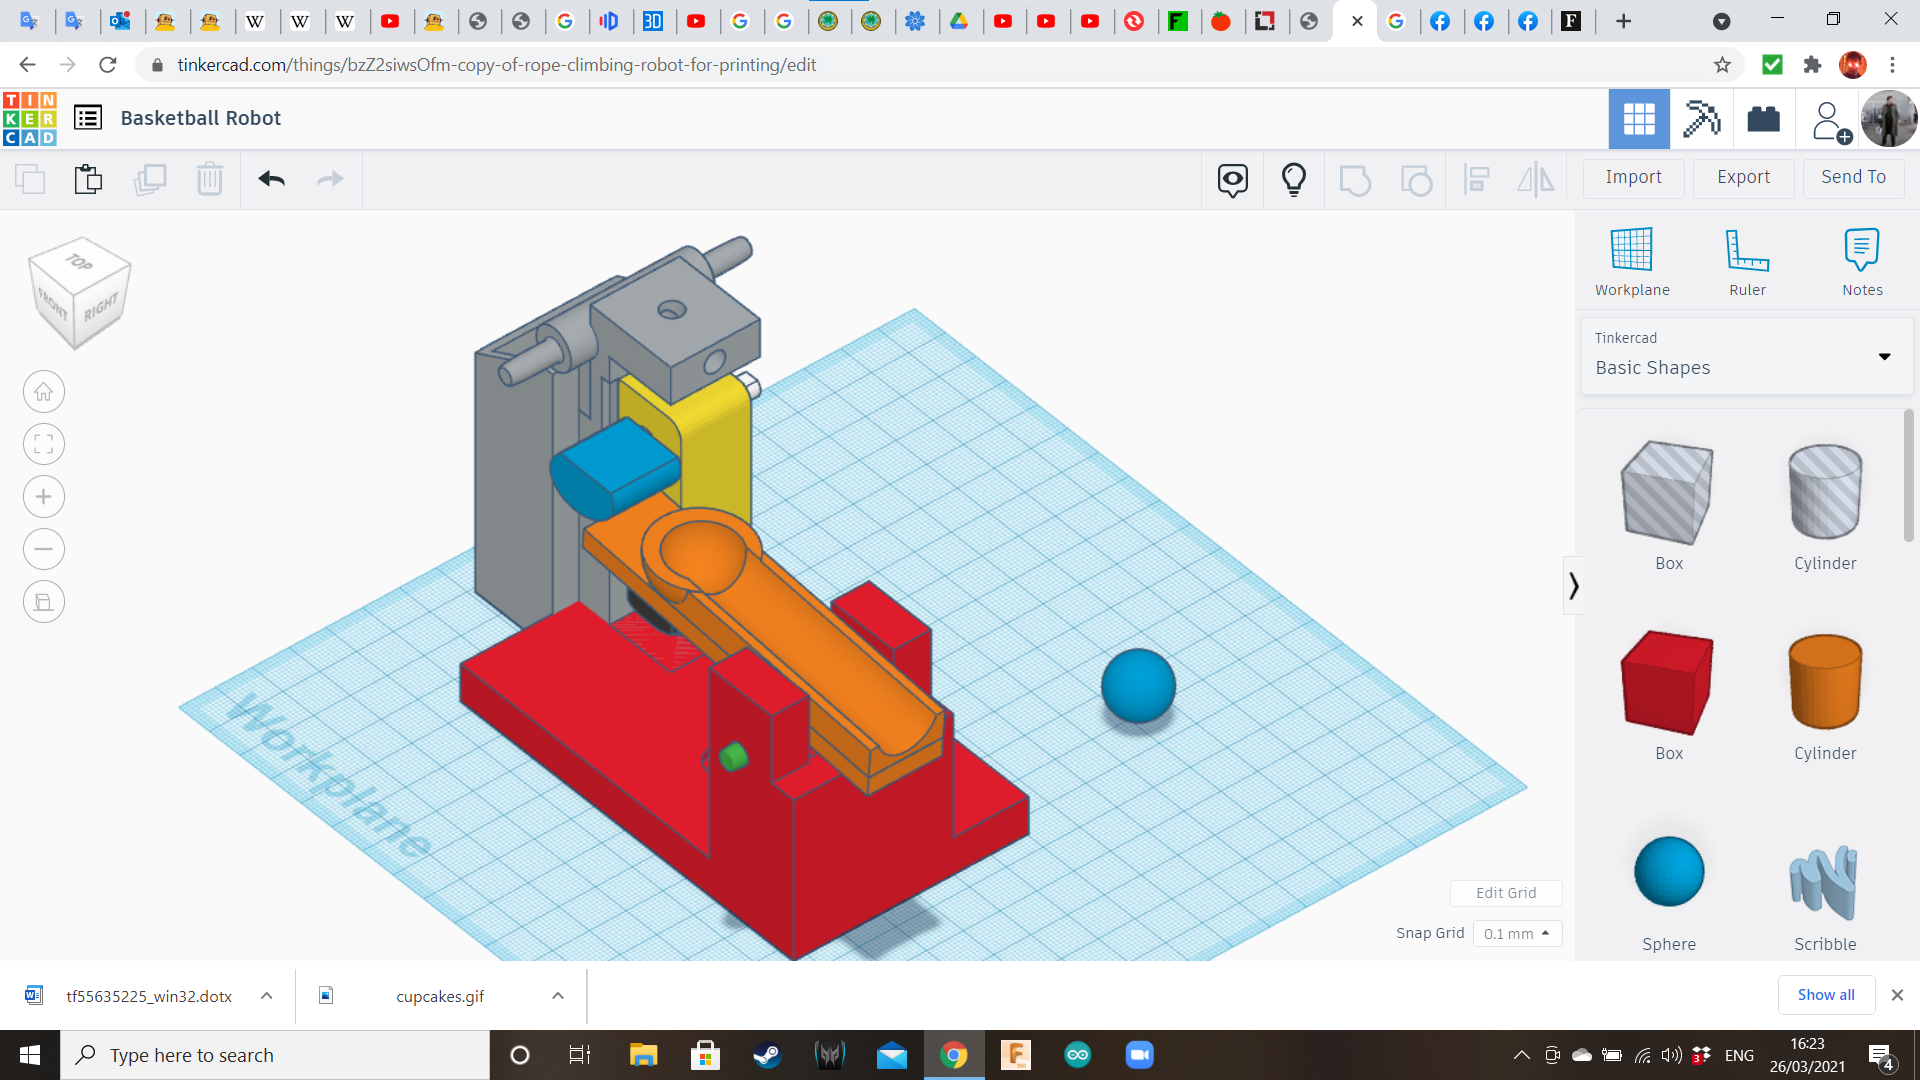Click the Paste clipboard icon
The height and width of the screenshot is (1080, 1920).
tap(88, 179)
